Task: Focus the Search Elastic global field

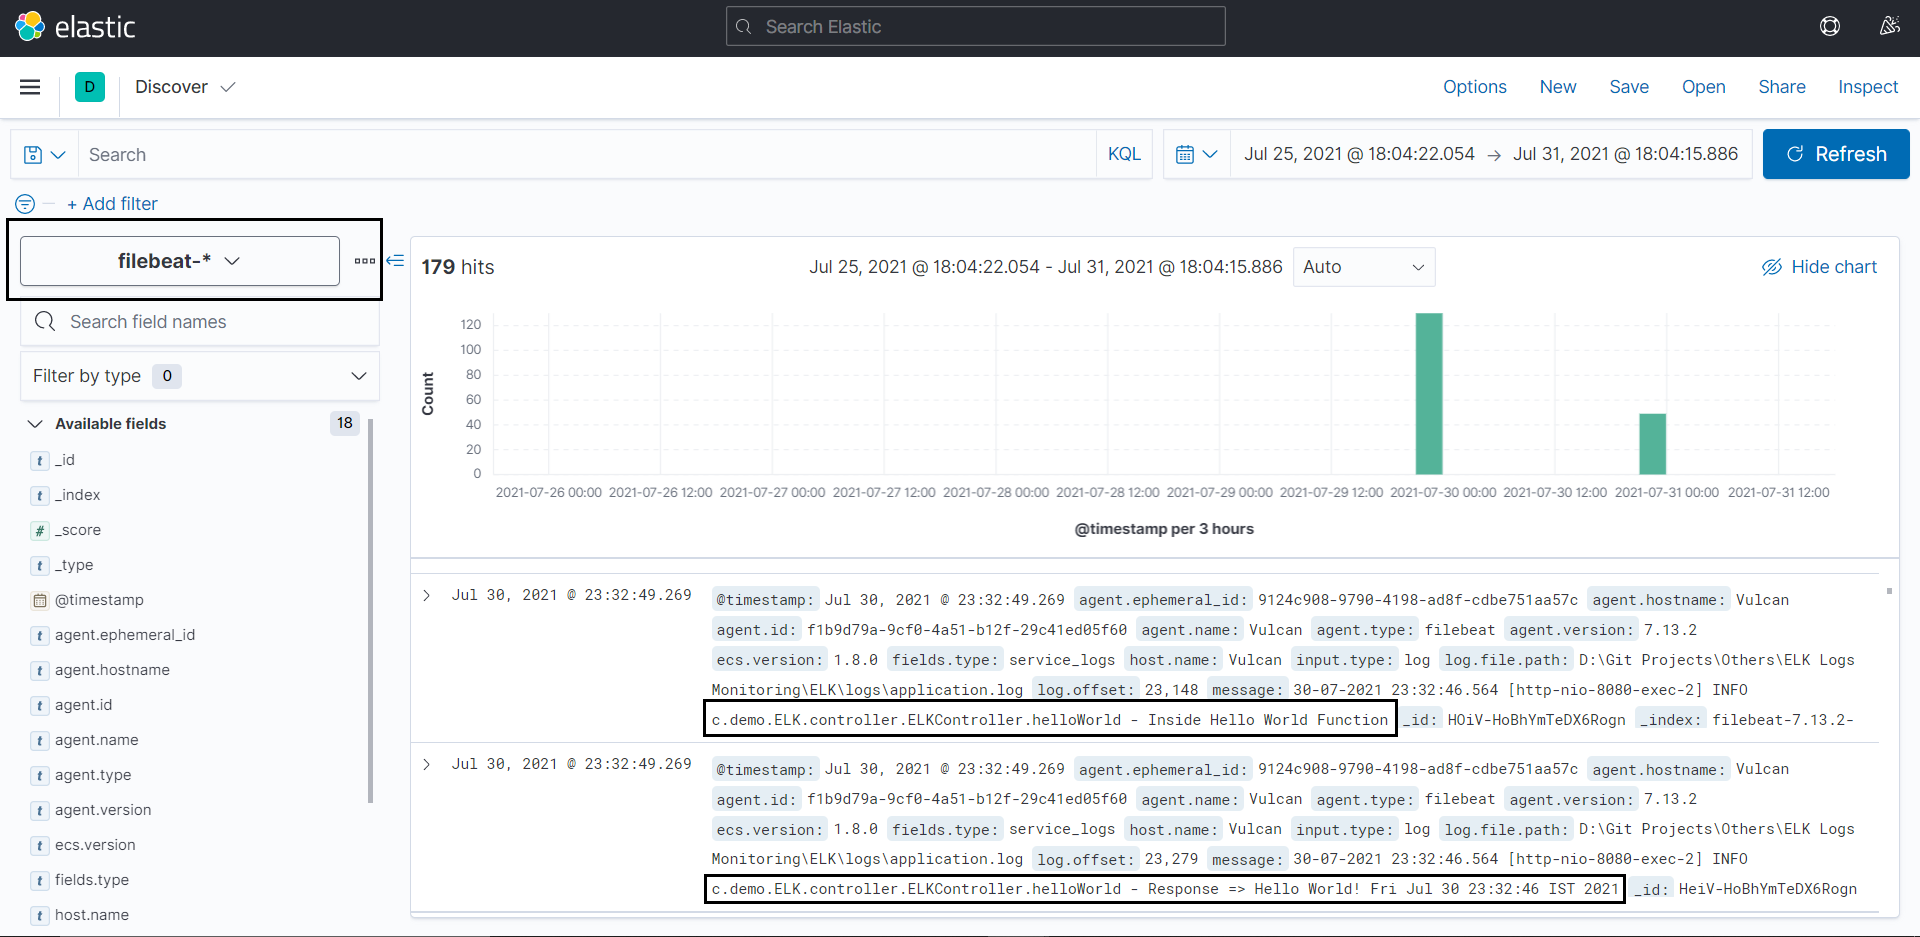Action: pos(975,27)
